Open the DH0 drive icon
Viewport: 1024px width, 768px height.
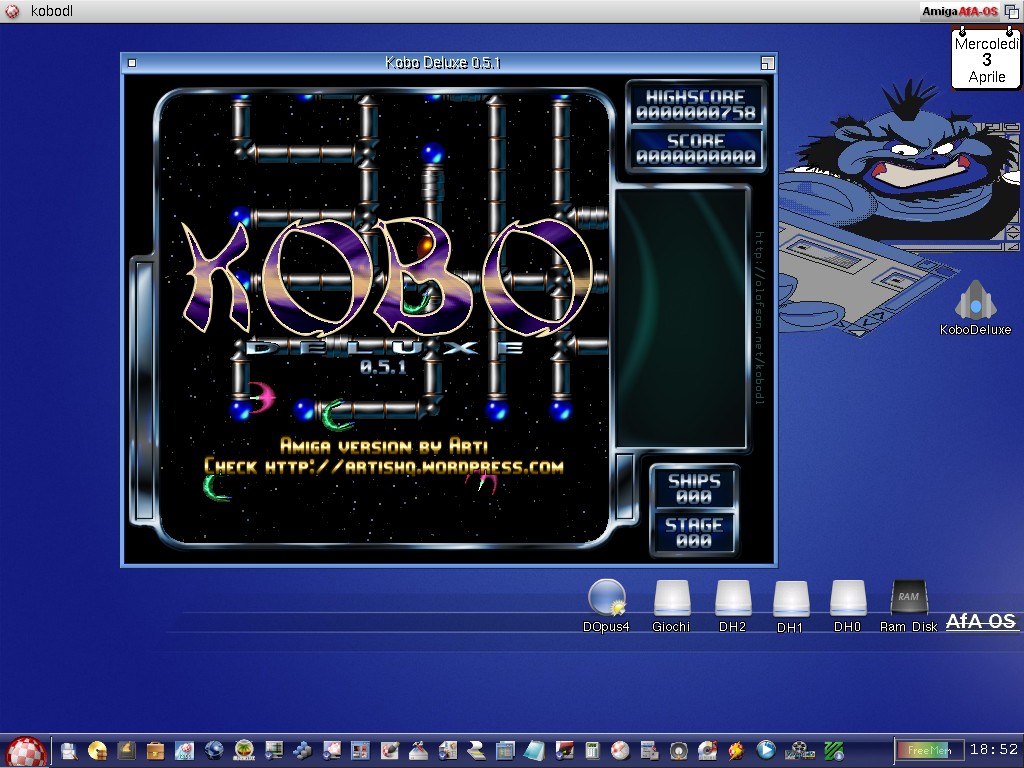(x=847, y=598)
